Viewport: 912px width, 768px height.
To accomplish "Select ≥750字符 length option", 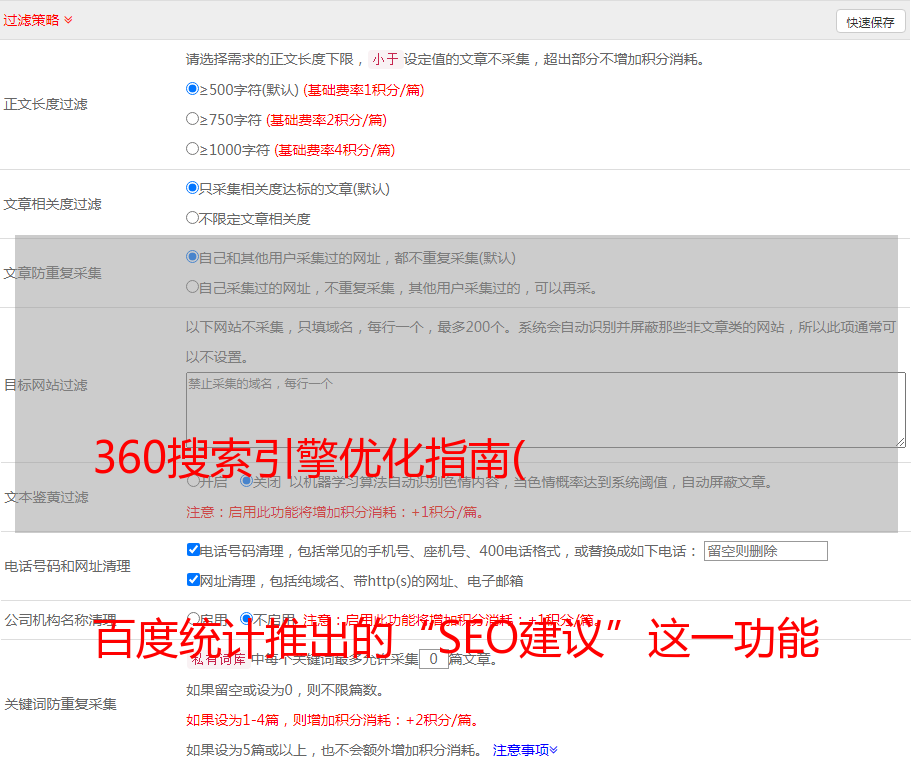I will click(193, 119).
